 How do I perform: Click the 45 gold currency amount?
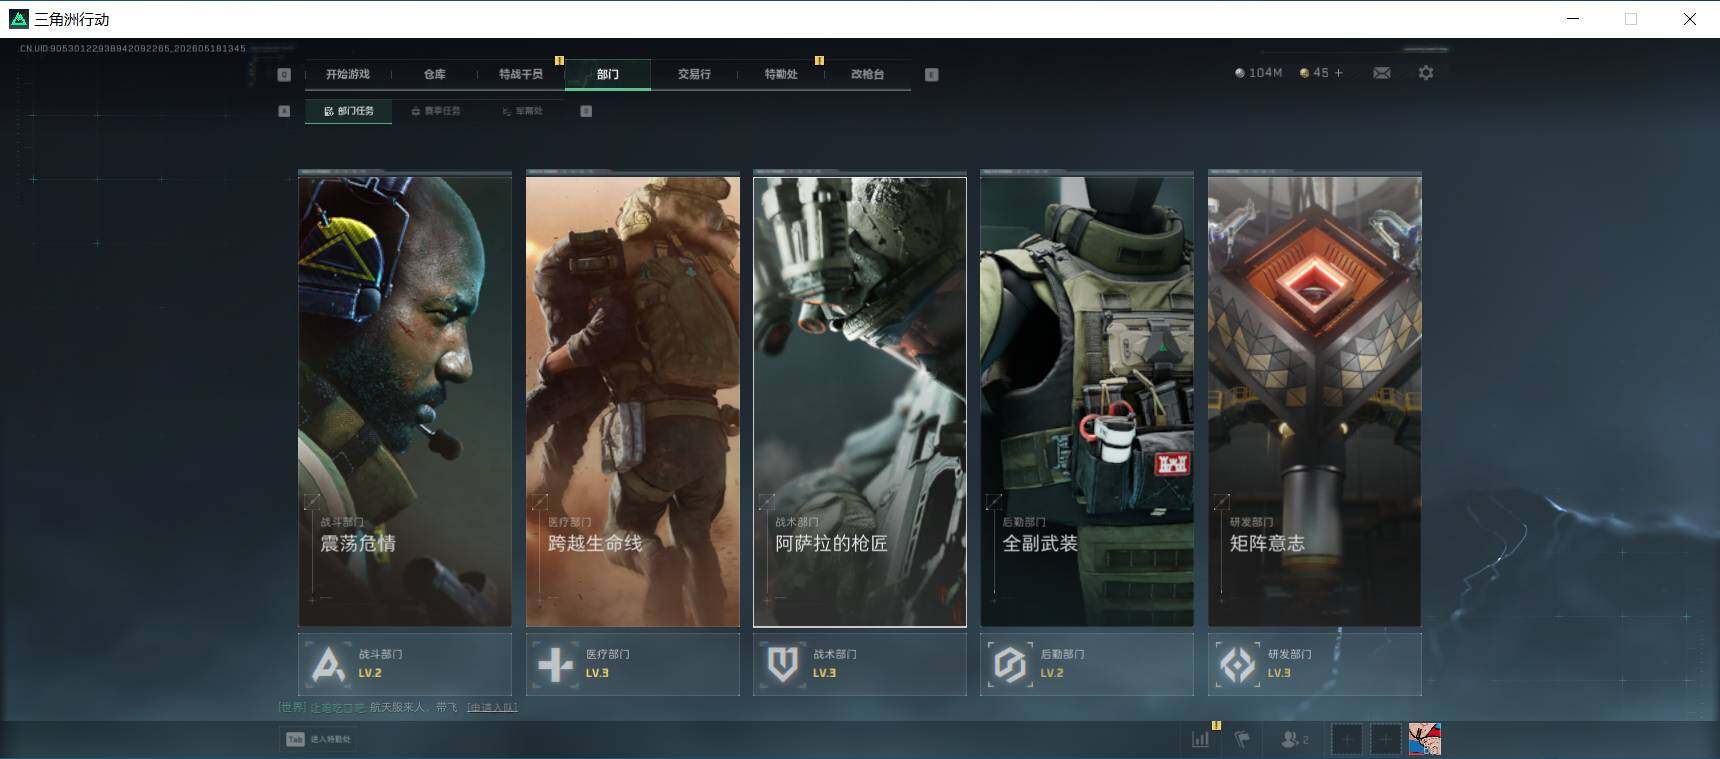[x=1321, y=73]
